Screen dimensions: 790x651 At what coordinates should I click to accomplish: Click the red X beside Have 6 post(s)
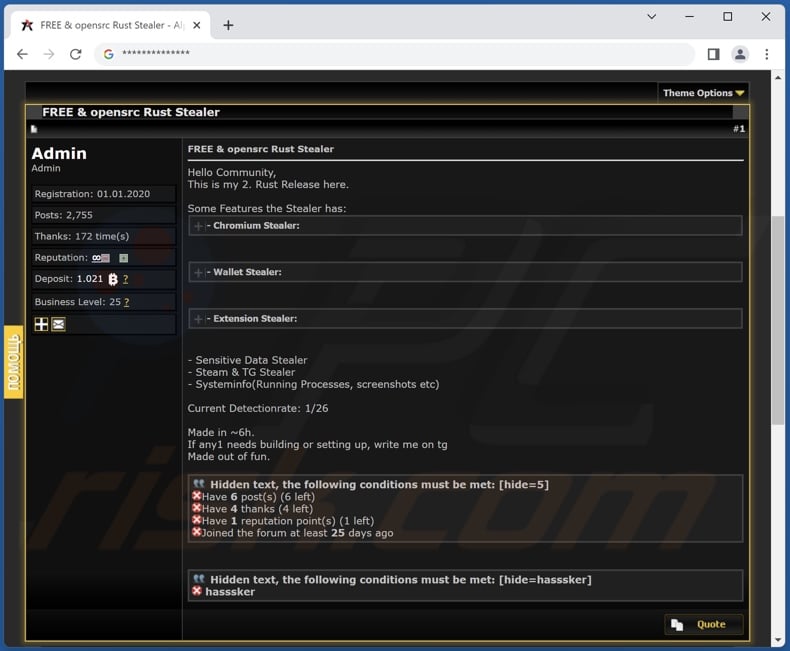197,496
